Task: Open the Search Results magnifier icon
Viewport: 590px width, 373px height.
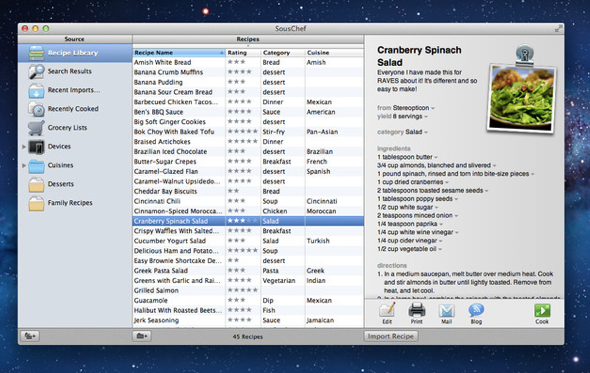Action: coord(36,71)
